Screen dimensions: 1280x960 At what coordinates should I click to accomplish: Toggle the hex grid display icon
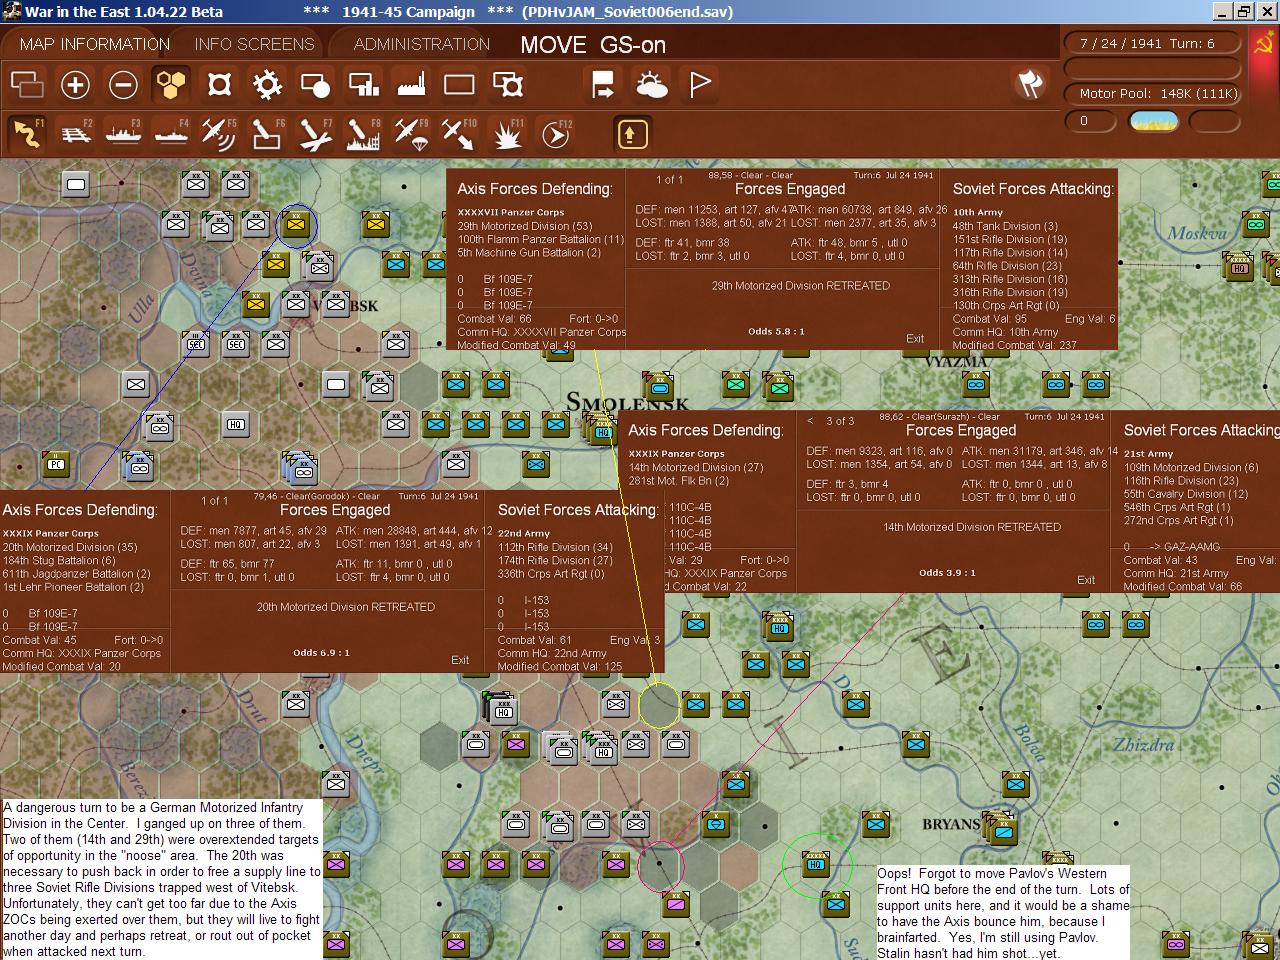171,85
